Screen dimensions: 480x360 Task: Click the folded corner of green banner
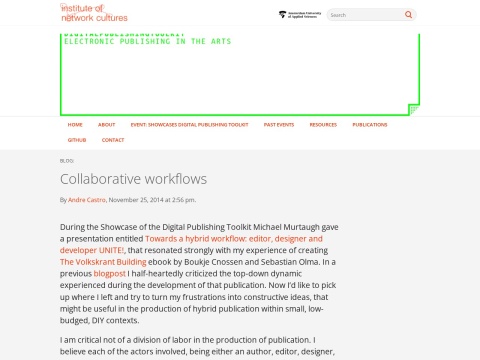click(414, 109)
